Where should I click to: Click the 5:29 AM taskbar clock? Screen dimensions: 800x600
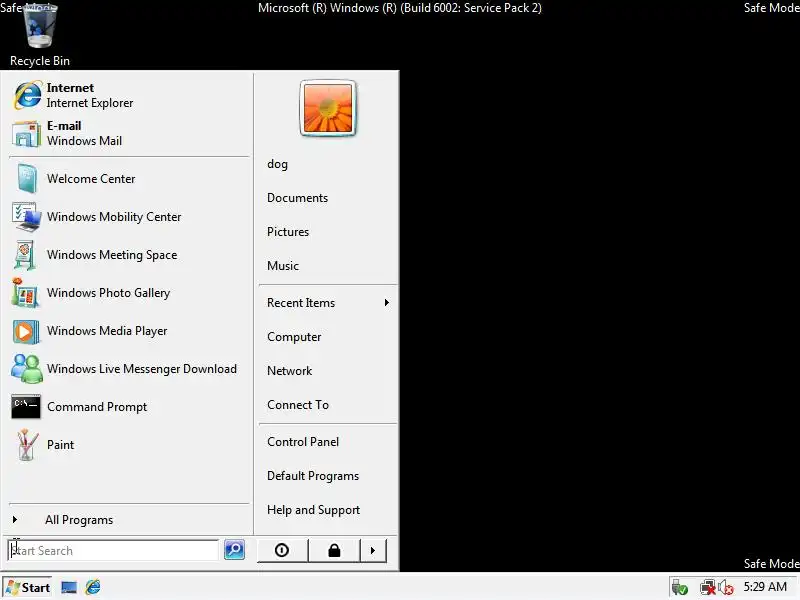click(x=765, y=587)
